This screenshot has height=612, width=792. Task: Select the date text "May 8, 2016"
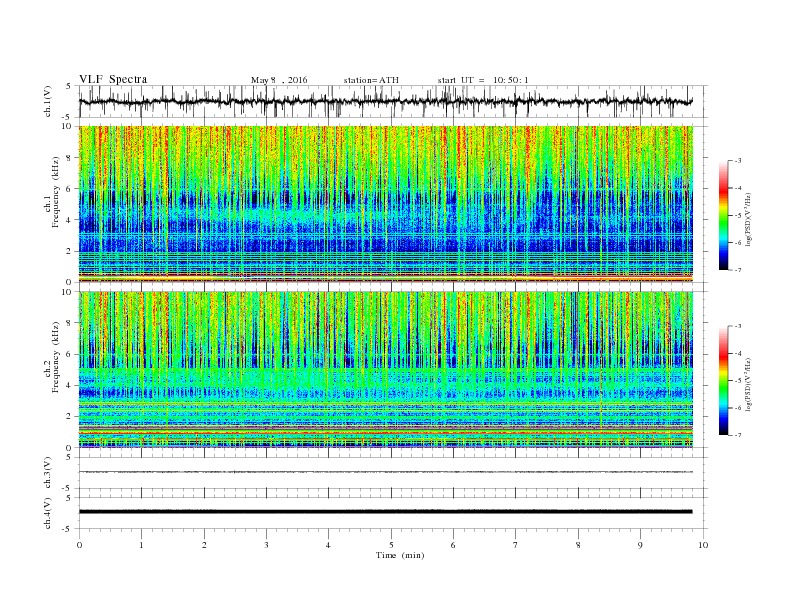279,80
